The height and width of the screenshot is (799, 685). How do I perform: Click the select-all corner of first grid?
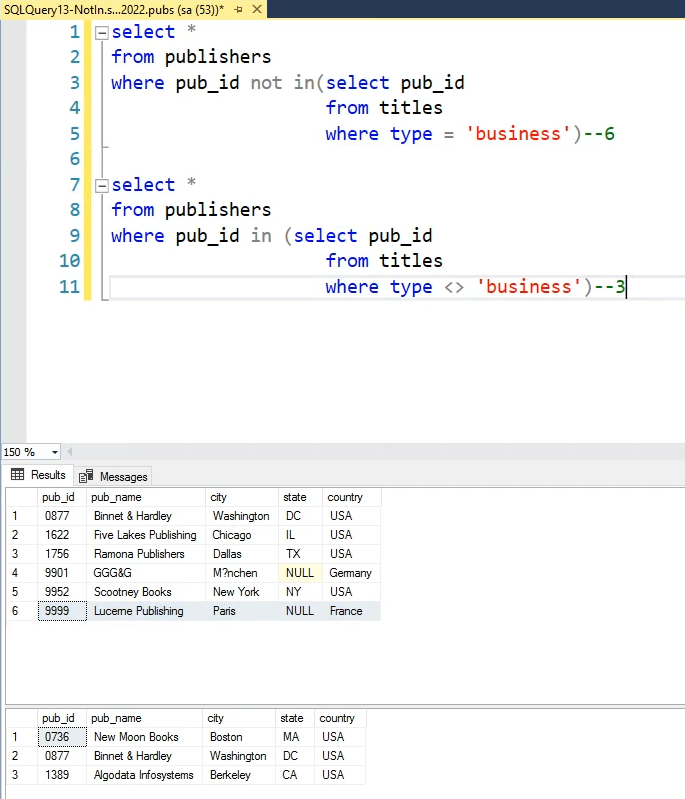[x=21, y=497]
